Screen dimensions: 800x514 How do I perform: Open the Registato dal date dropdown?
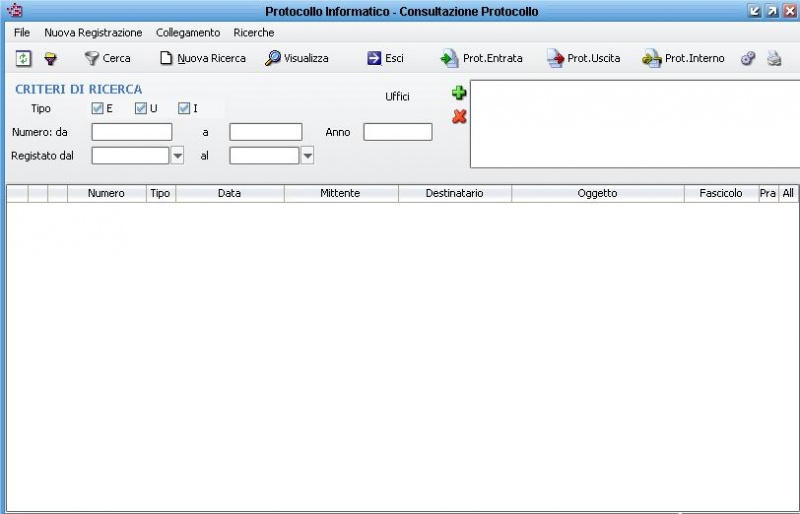(177, 156)
